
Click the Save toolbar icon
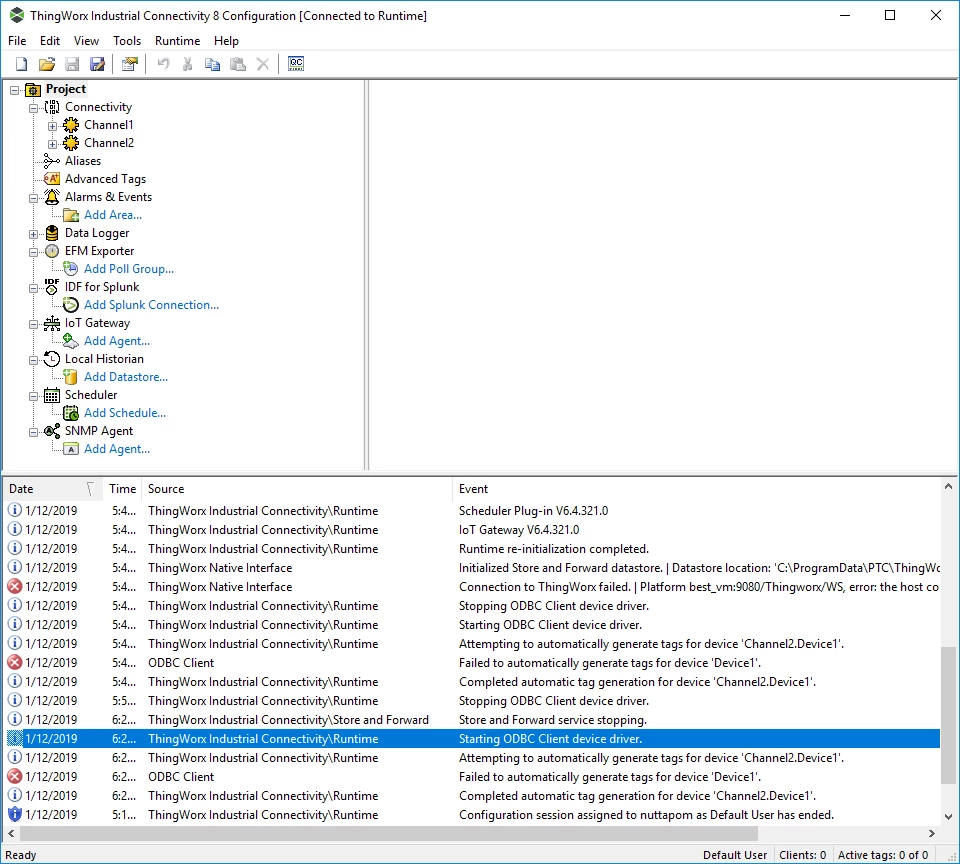point(72,64)
